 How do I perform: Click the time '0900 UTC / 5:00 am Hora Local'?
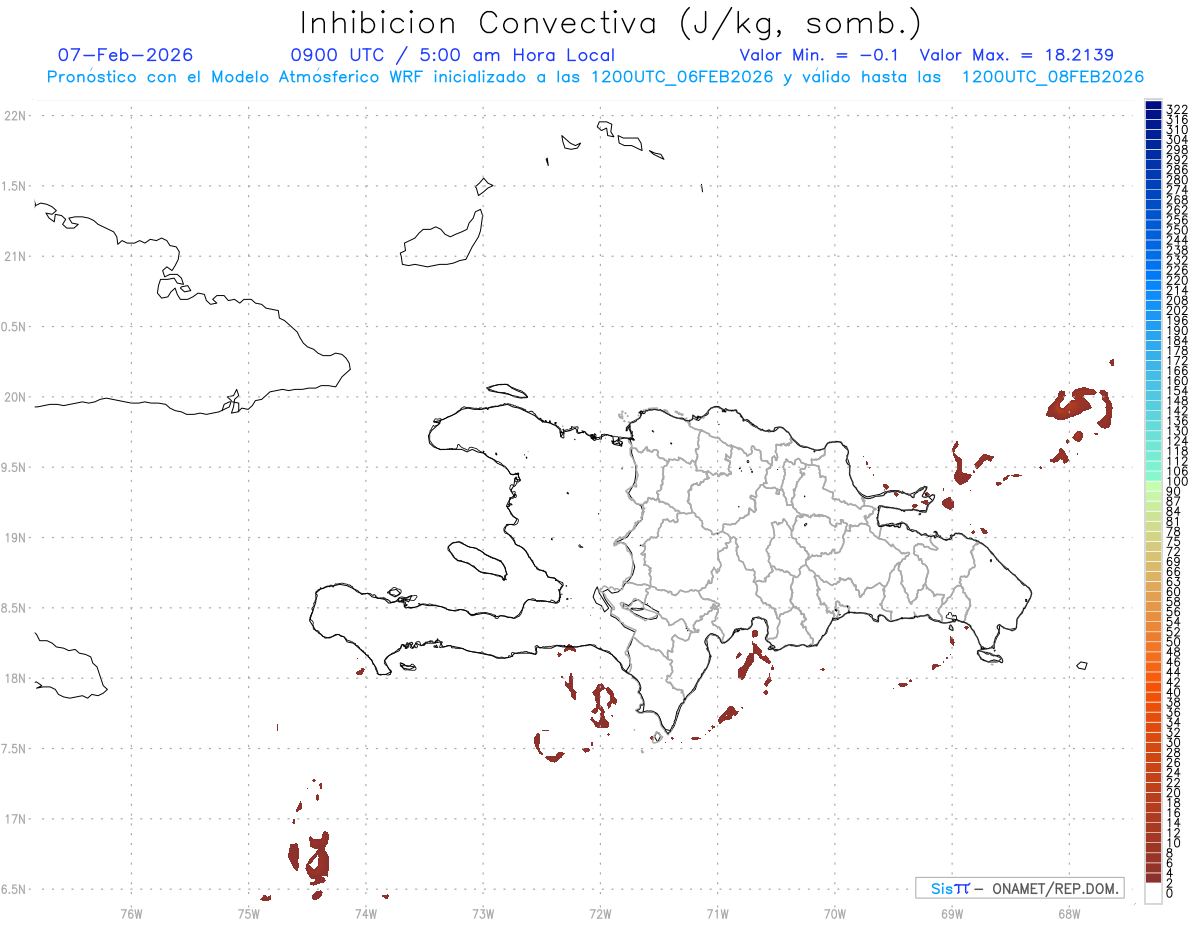(x=452, y=55)
